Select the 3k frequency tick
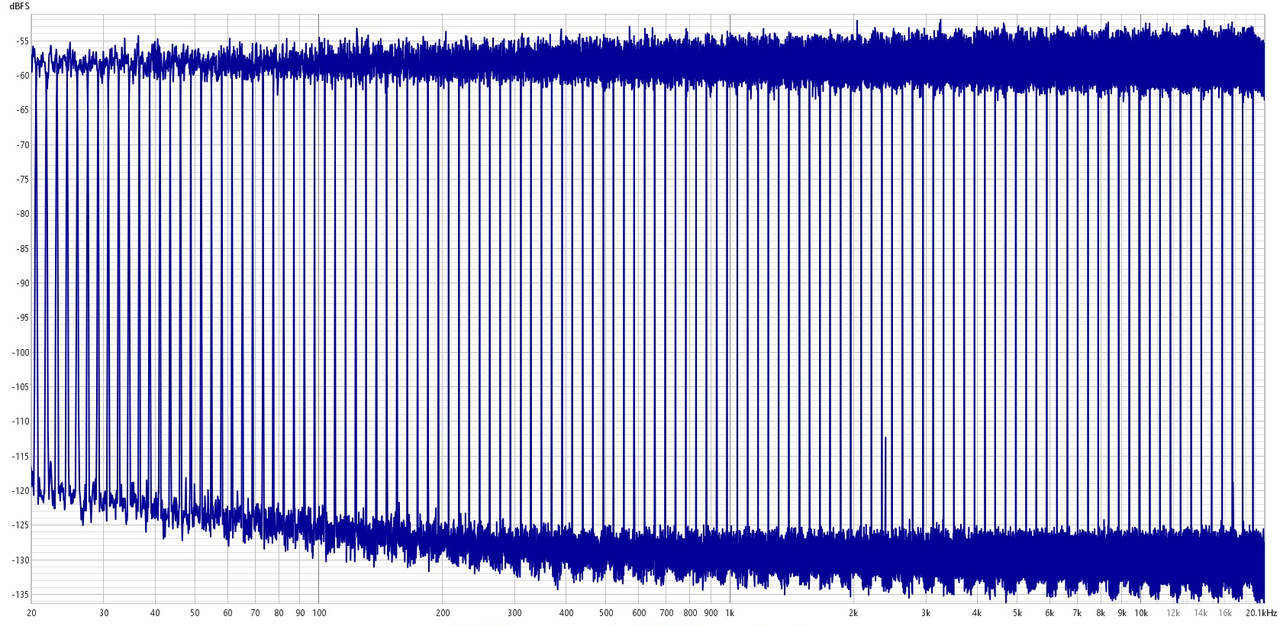 [926, 612]
